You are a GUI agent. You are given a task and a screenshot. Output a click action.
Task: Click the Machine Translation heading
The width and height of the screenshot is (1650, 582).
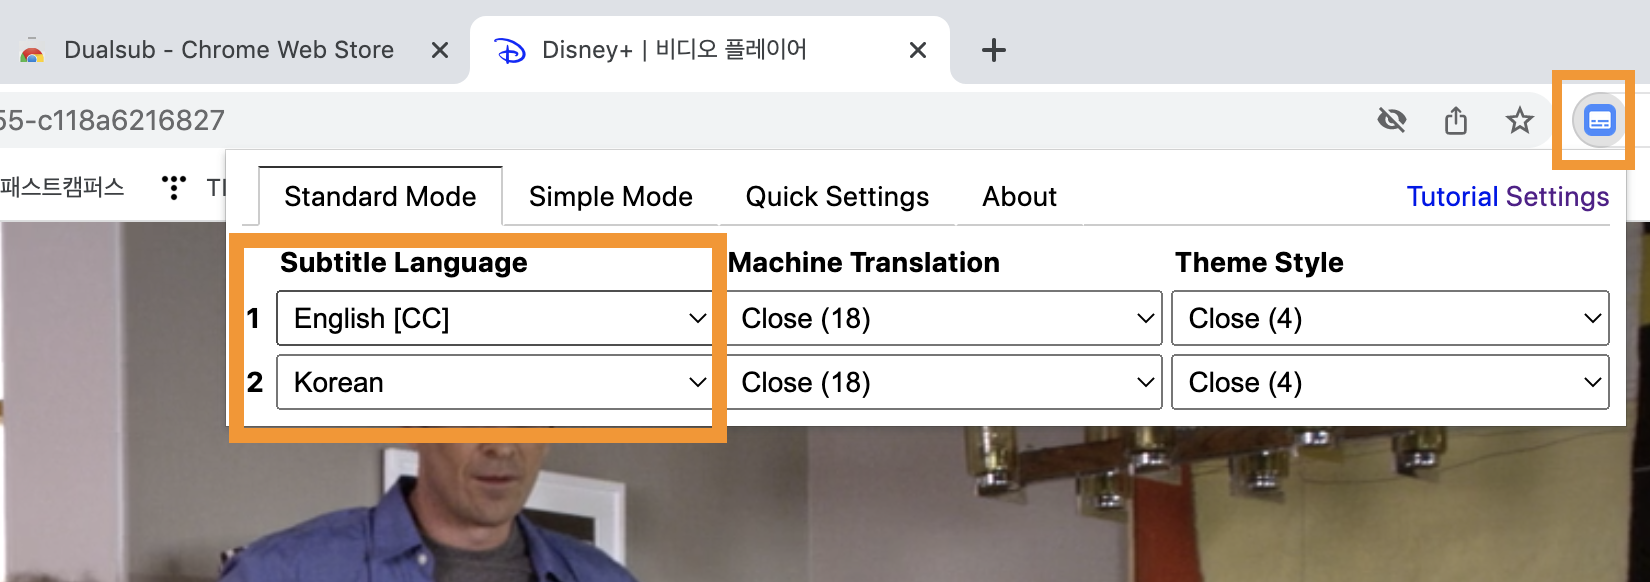pyautogui.click(x=864, y=262)
